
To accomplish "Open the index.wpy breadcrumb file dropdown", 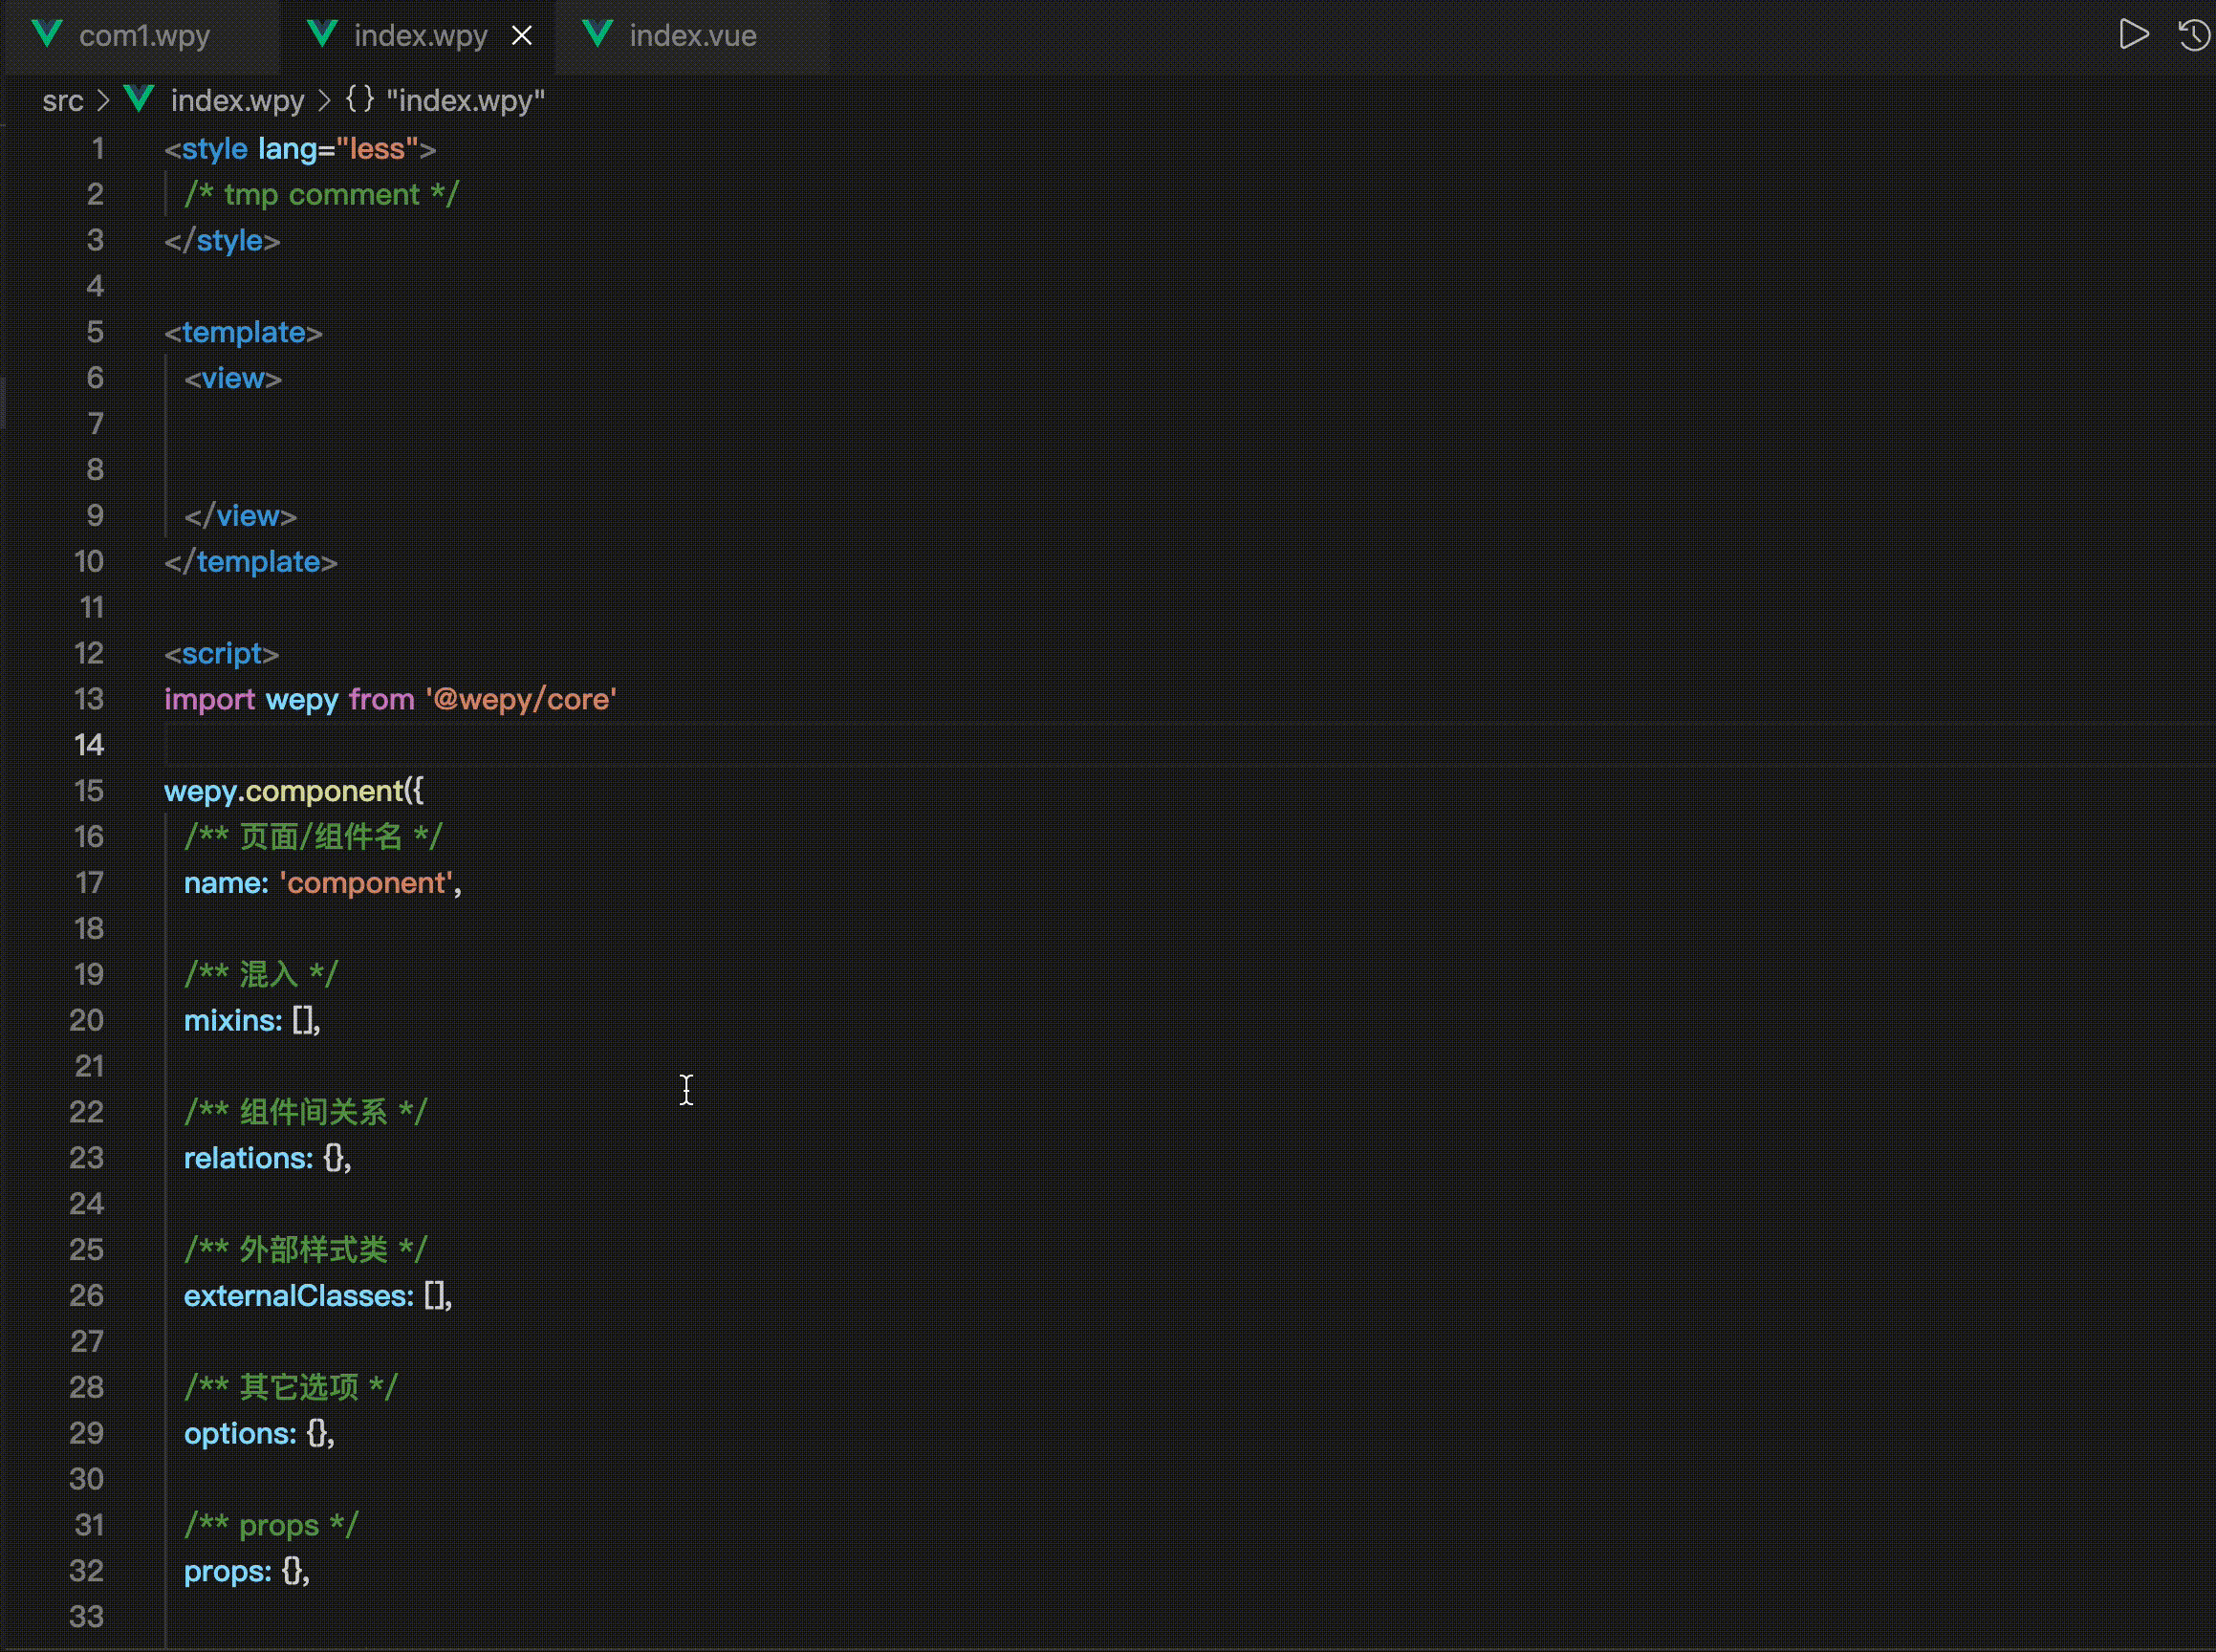I will click(237, 100).
